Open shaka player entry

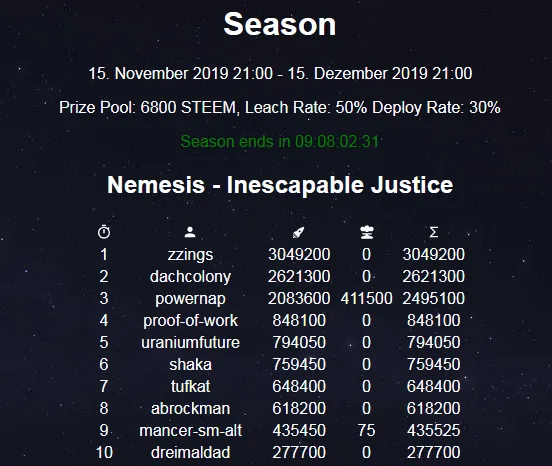click(190, 365)
